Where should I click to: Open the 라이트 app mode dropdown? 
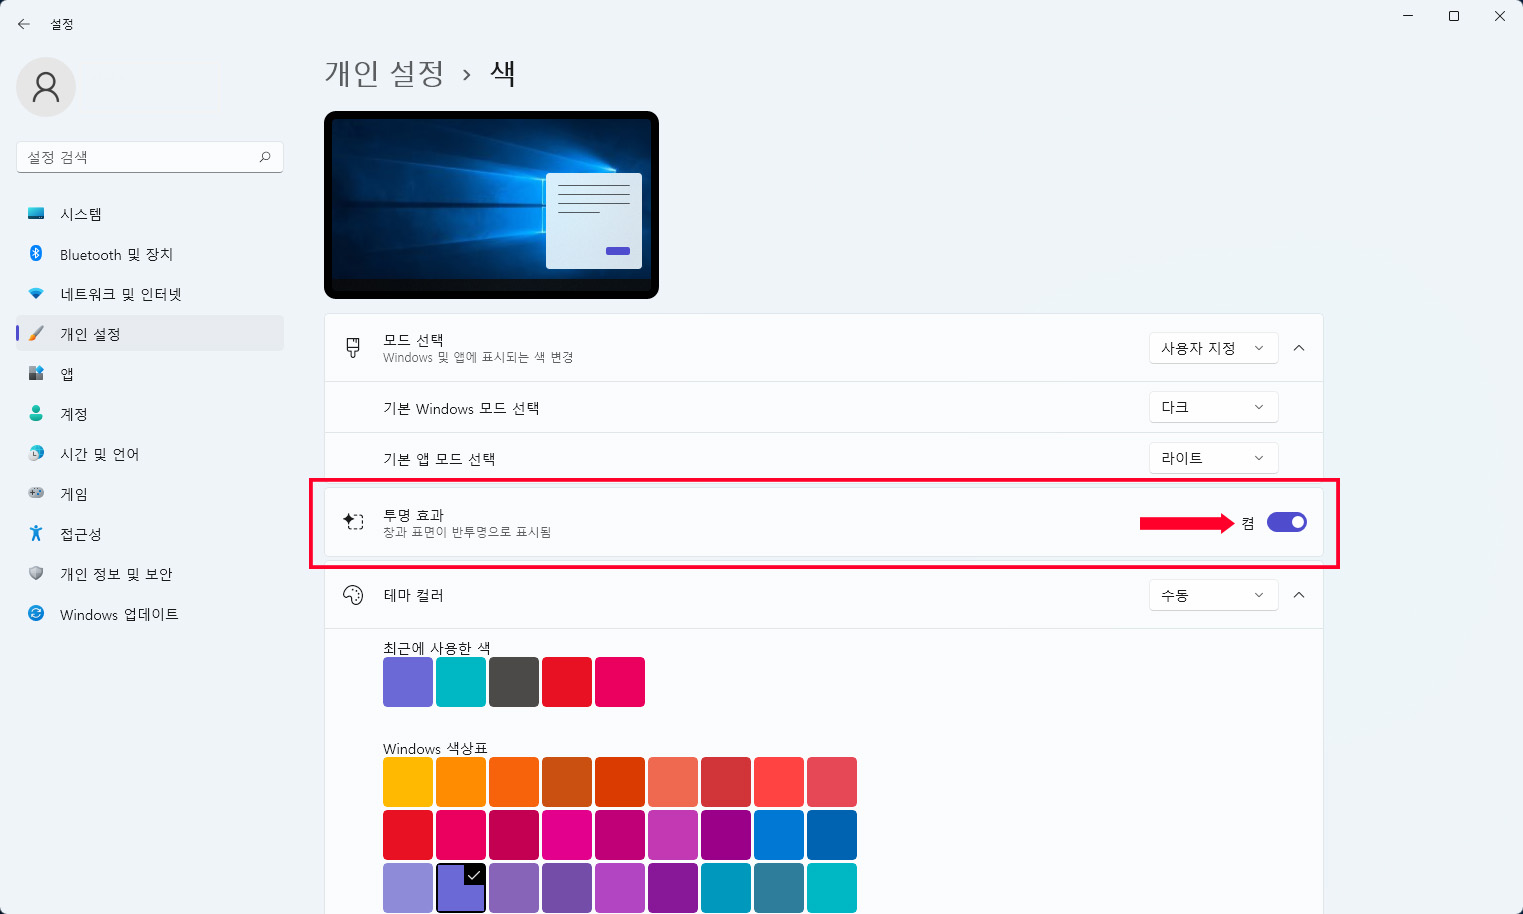coord(1214,458)
